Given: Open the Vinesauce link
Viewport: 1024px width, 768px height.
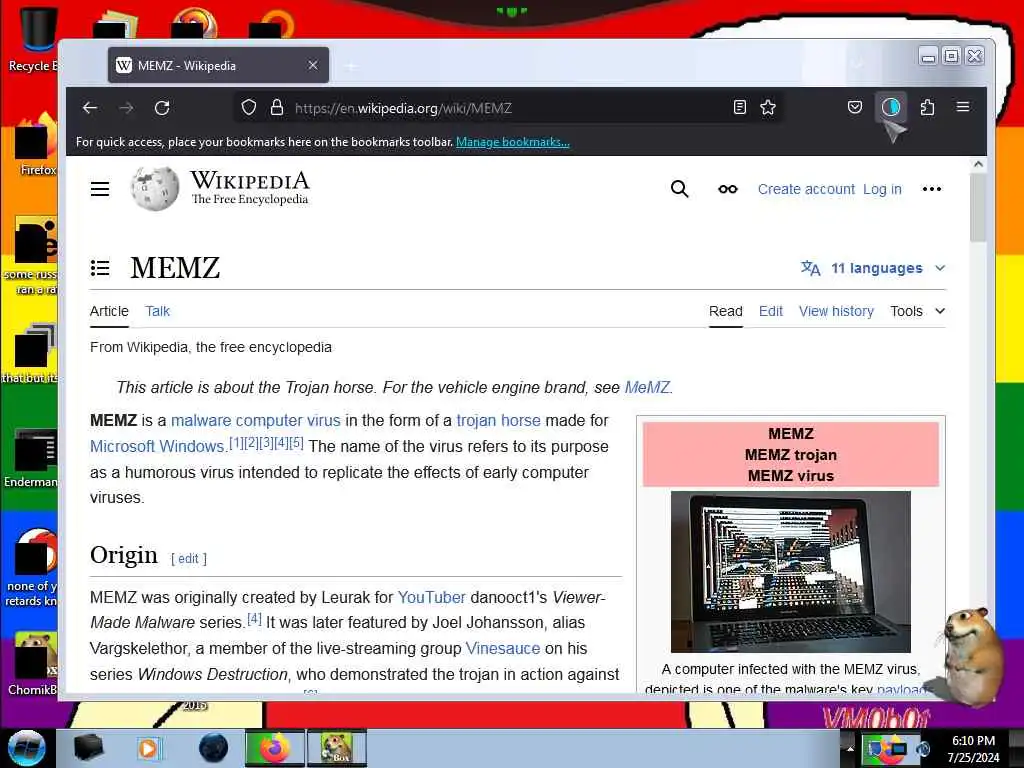Looking at the screenshot, I should pyautogui.click(x=503, y=648).
